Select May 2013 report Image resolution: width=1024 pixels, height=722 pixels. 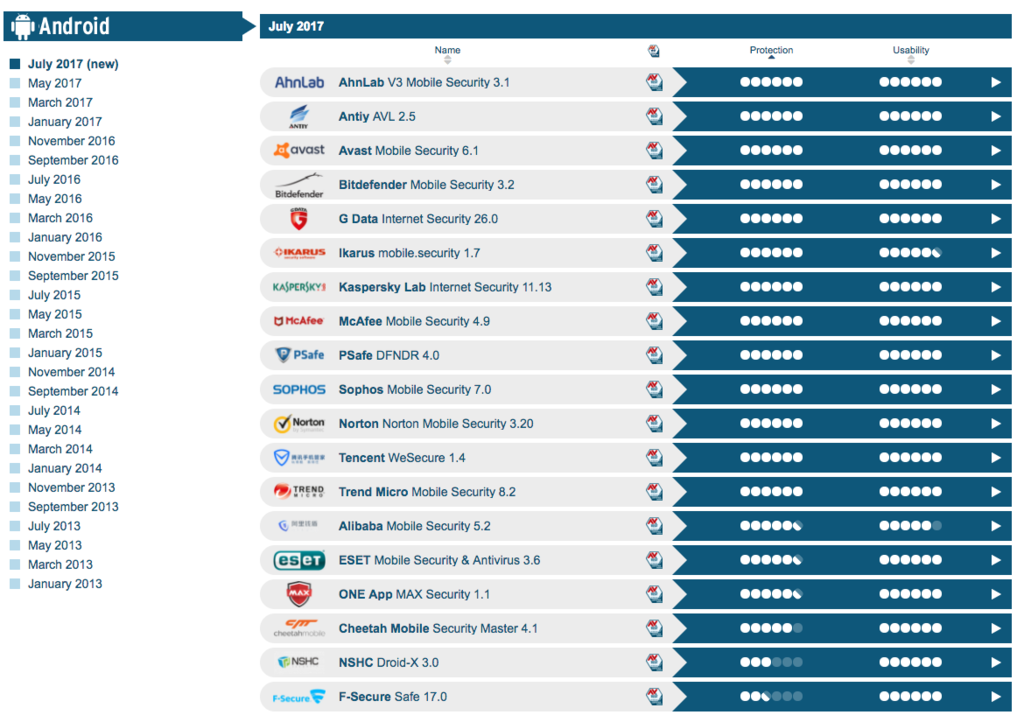click(55, 545)
